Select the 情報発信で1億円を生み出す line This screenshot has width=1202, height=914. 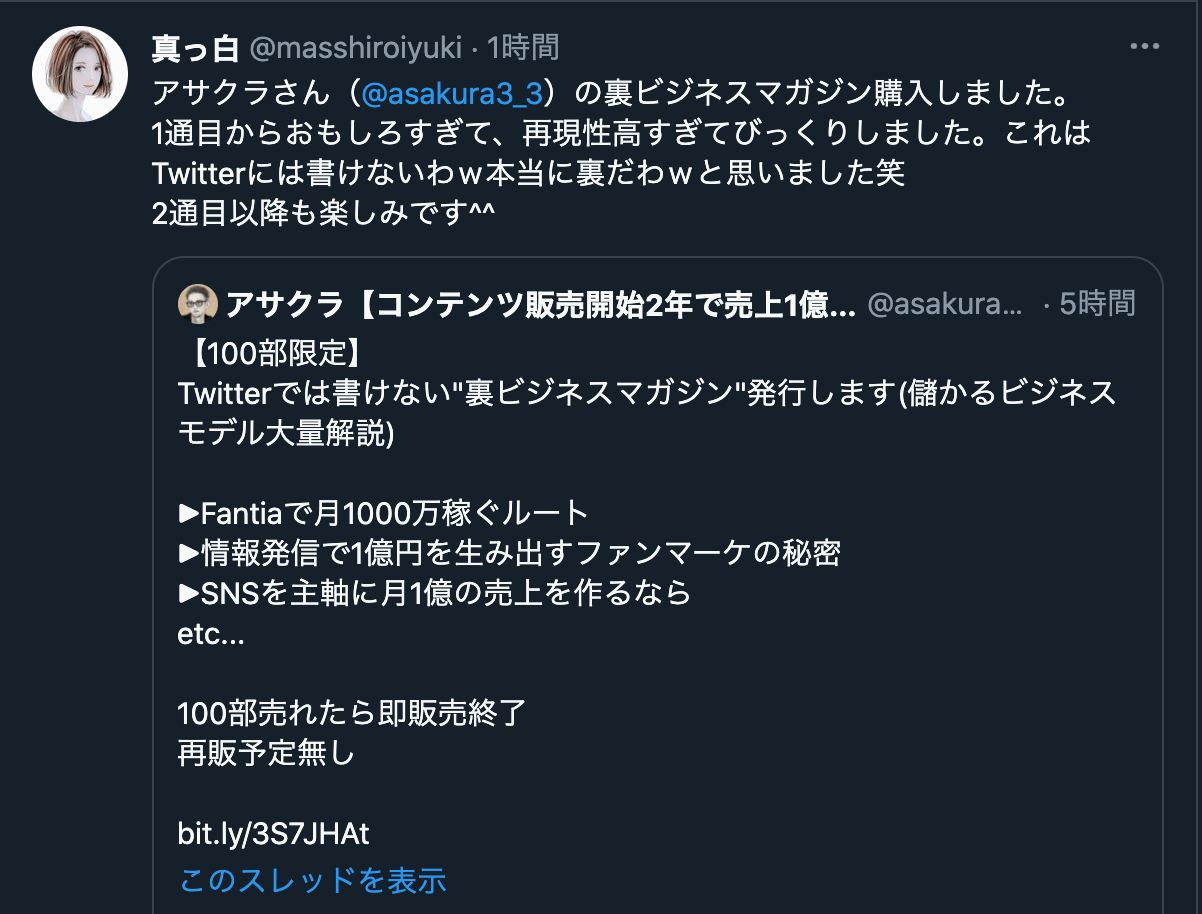coord(509,553)
